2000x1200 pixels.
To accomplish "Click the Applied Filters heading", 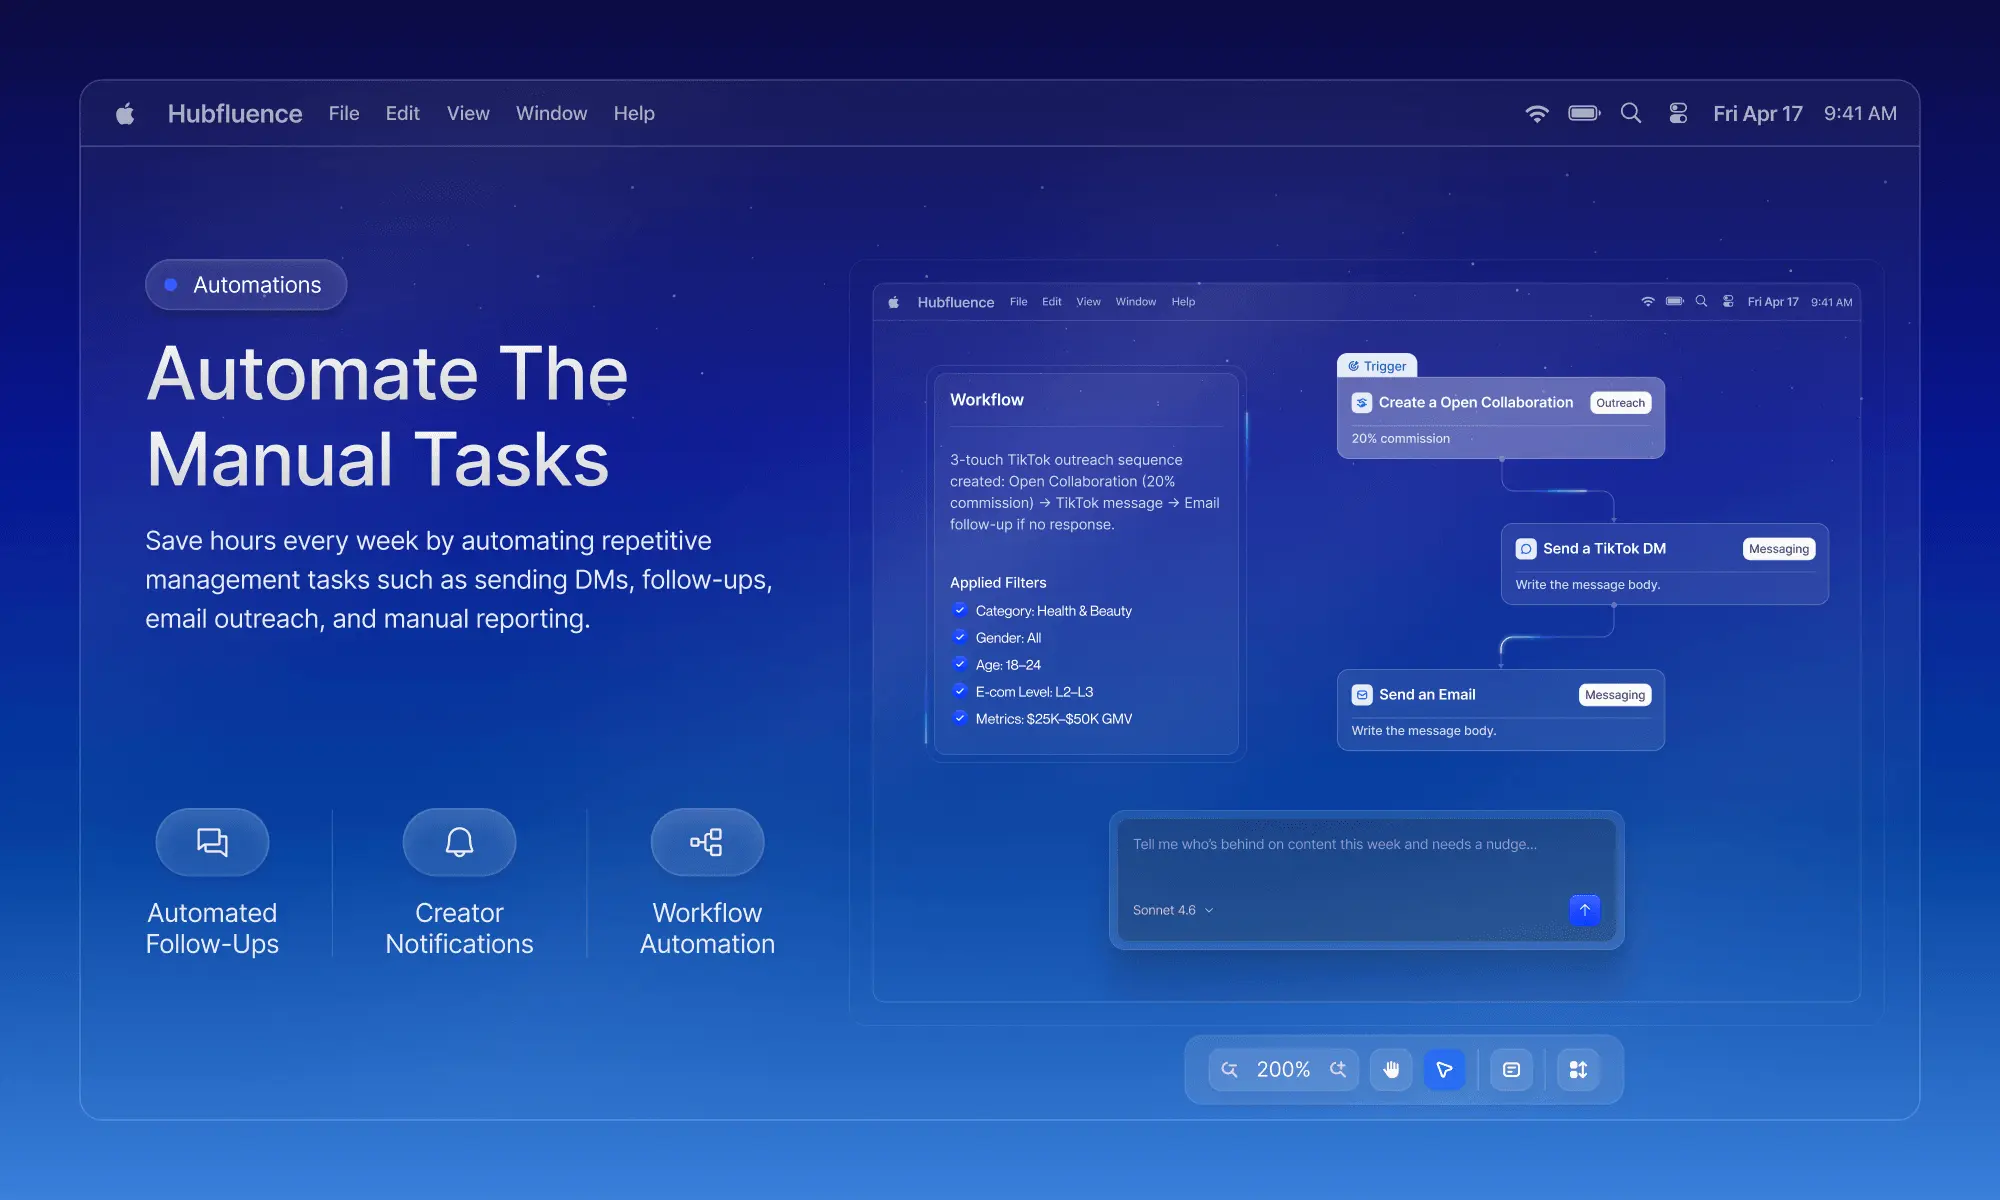I will pos(998,583).
